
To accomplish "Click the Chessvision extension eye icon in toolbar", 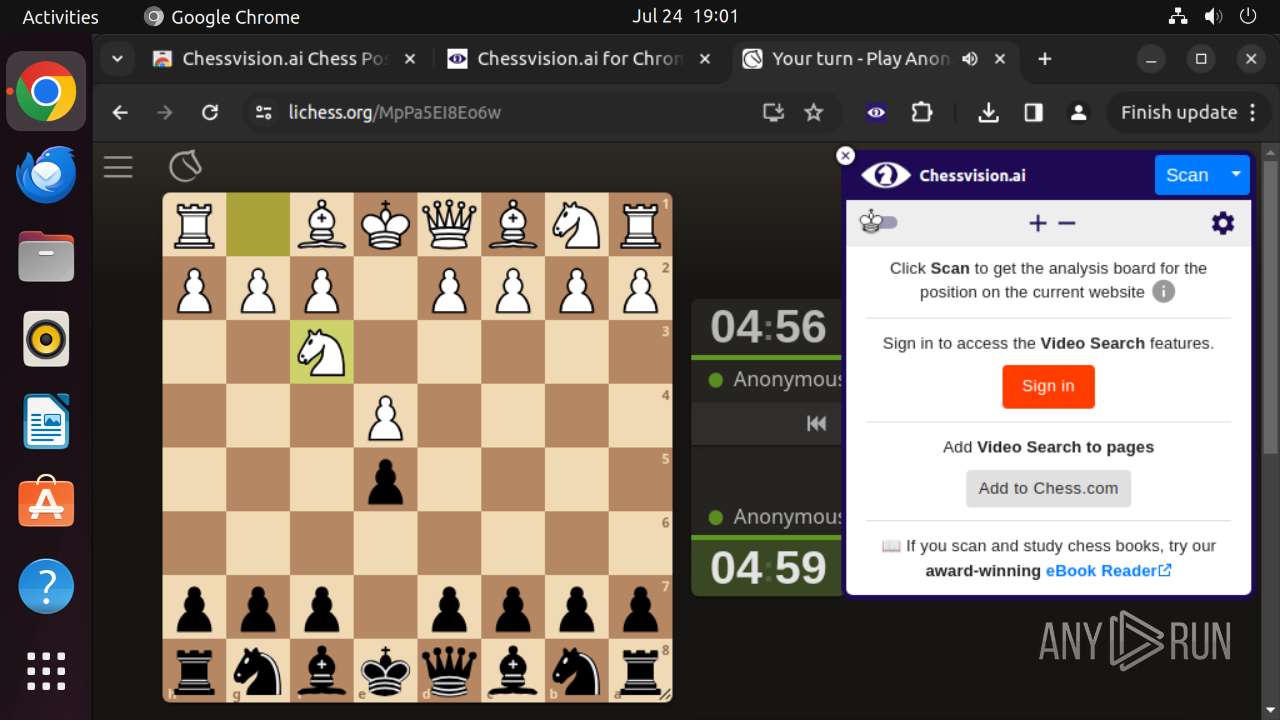I will [x=876, y=113].
